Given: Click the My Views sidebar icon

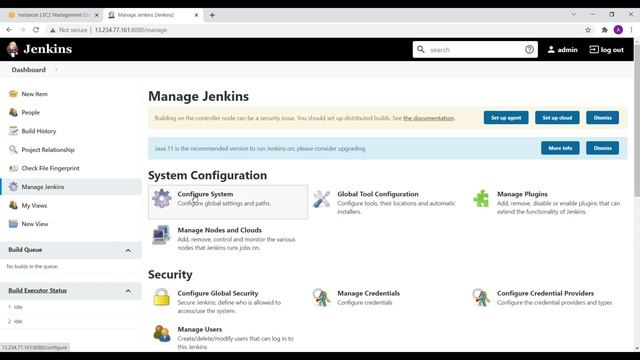Looking at the screenshot, I should (x=13, y=205).
